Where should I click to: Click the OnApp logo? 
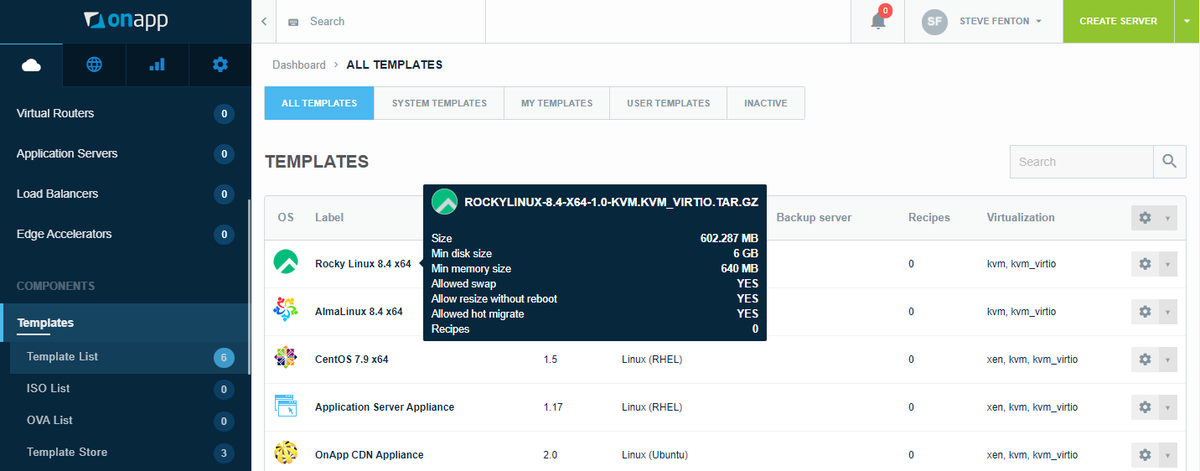[x=124, y=20]
